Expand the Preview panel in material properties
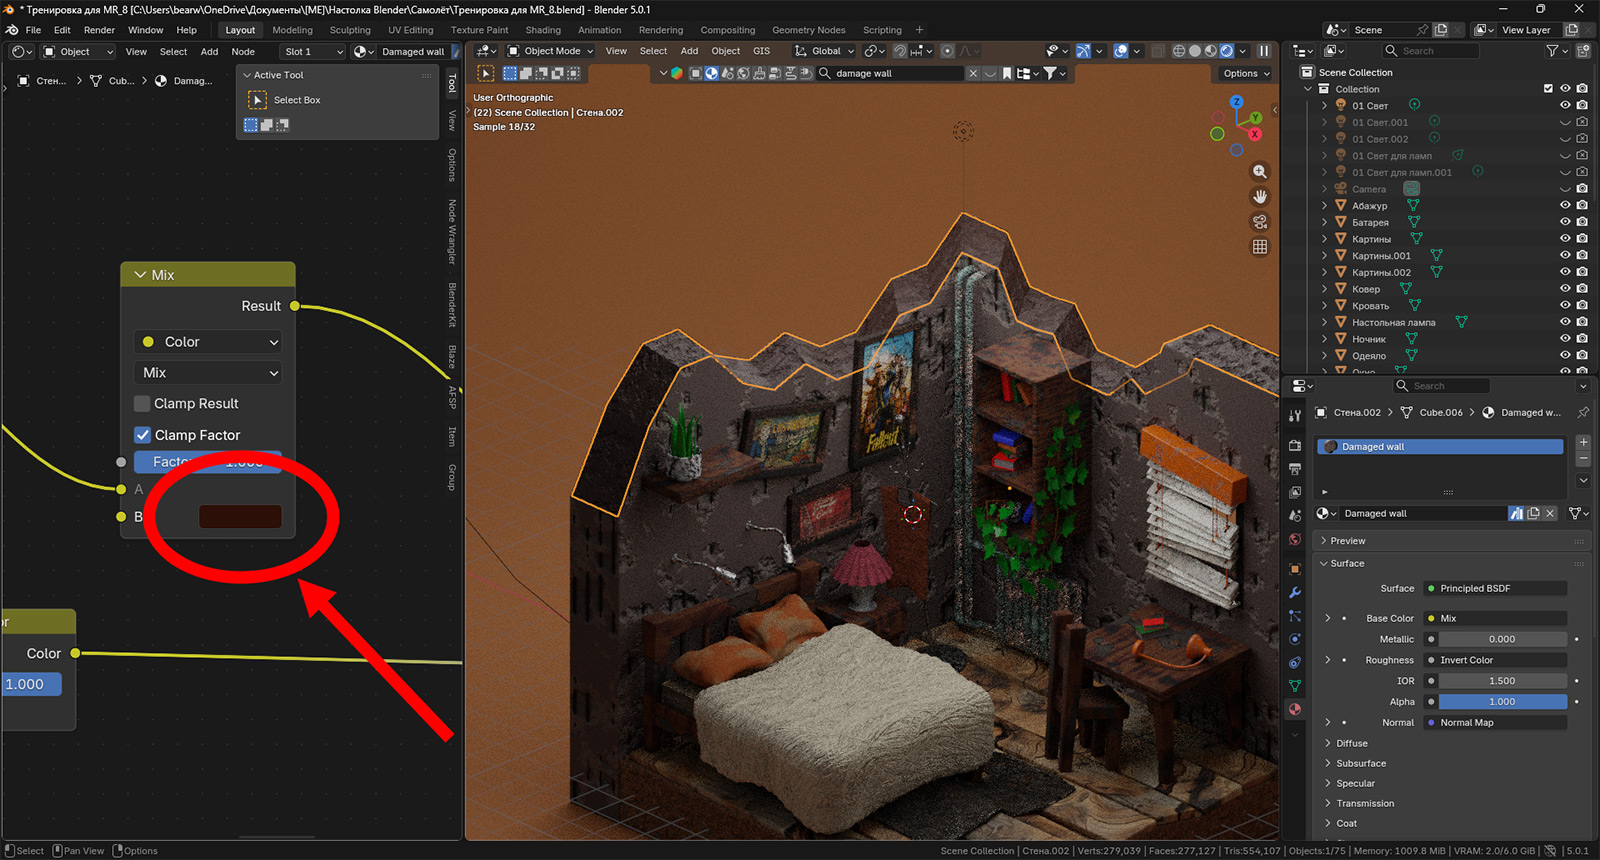 pos(1347,541)
